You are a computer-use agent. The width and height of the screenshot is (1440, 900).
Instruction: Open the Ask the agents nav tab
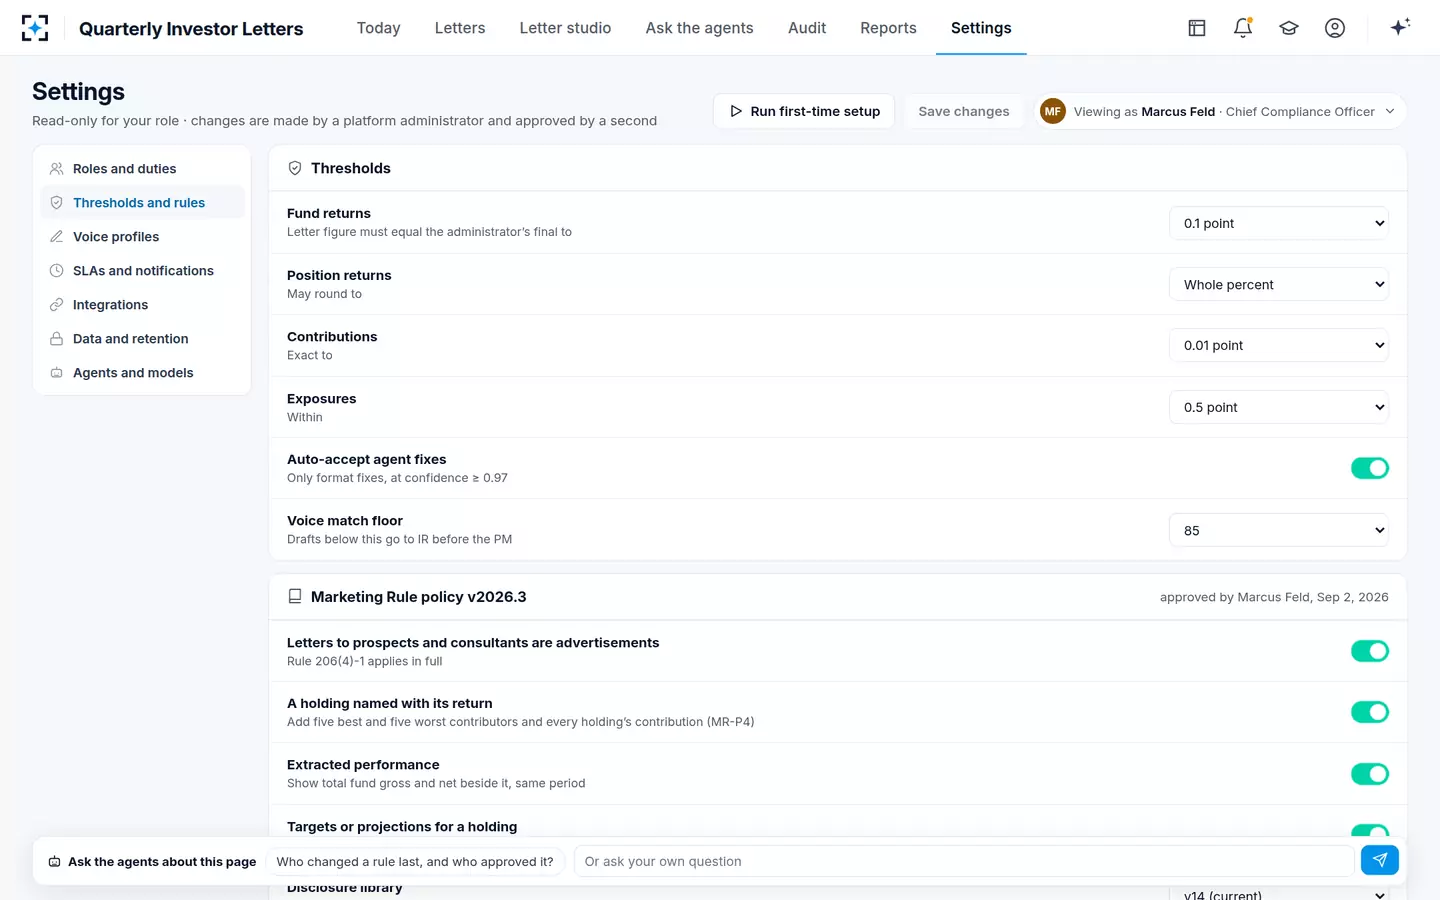[x=699, y=28]
